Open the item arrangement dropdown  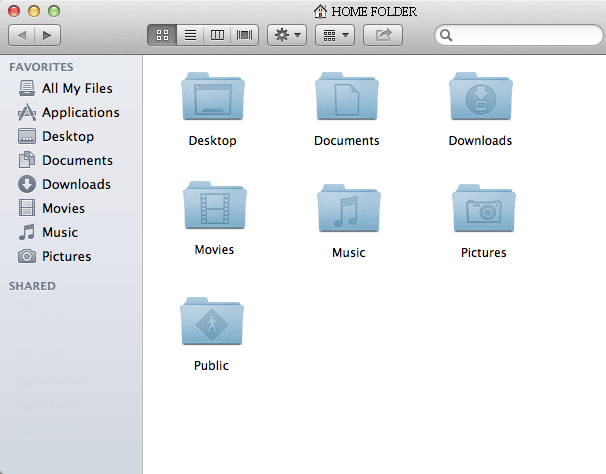point(334,35)
